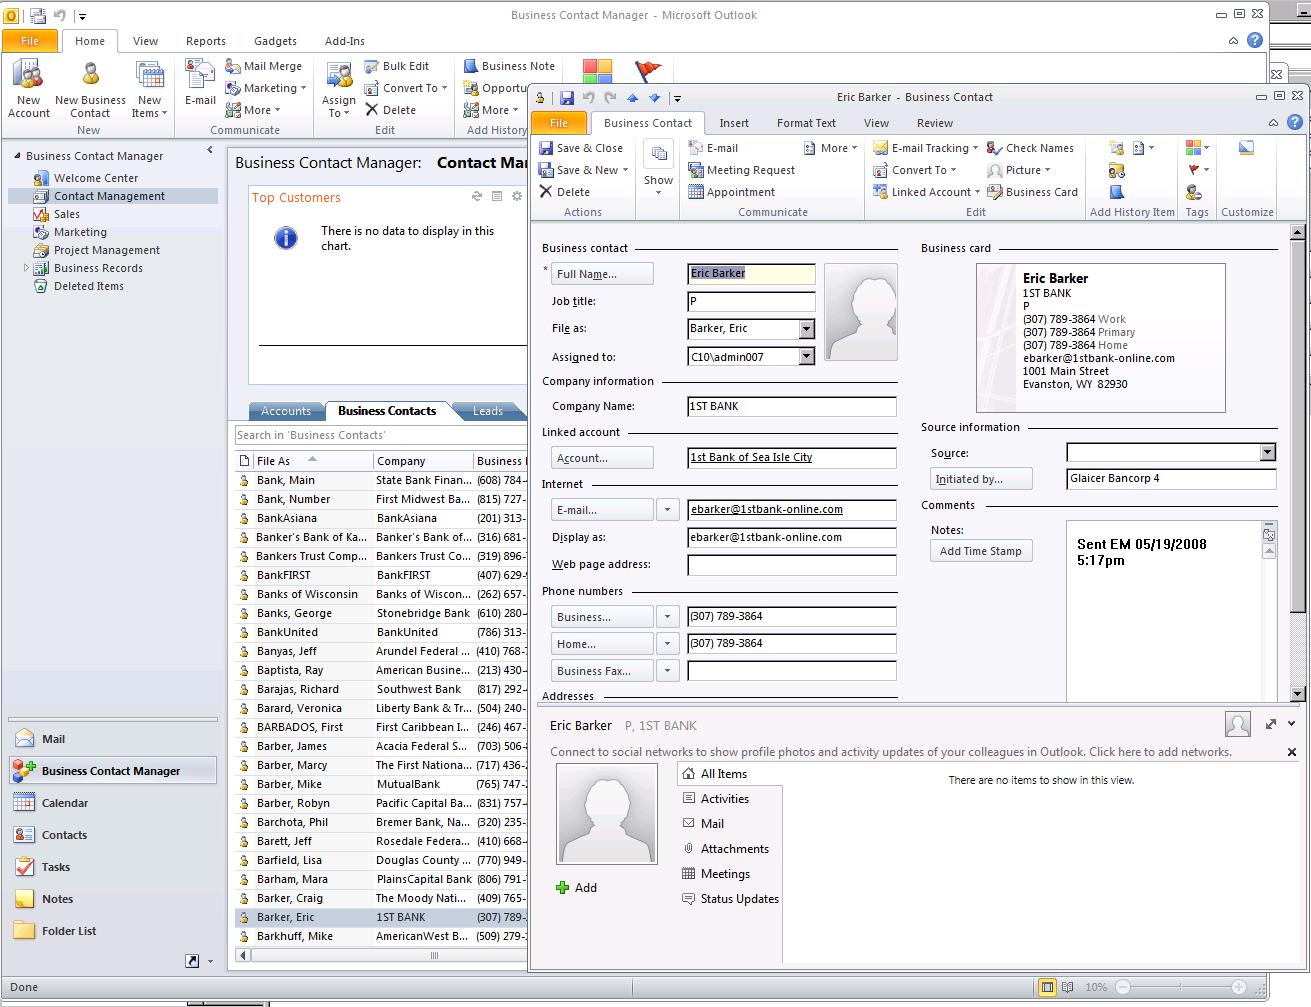Switch to the Accounts tab
The image size is (1311, 1007).
coord(286,411)
